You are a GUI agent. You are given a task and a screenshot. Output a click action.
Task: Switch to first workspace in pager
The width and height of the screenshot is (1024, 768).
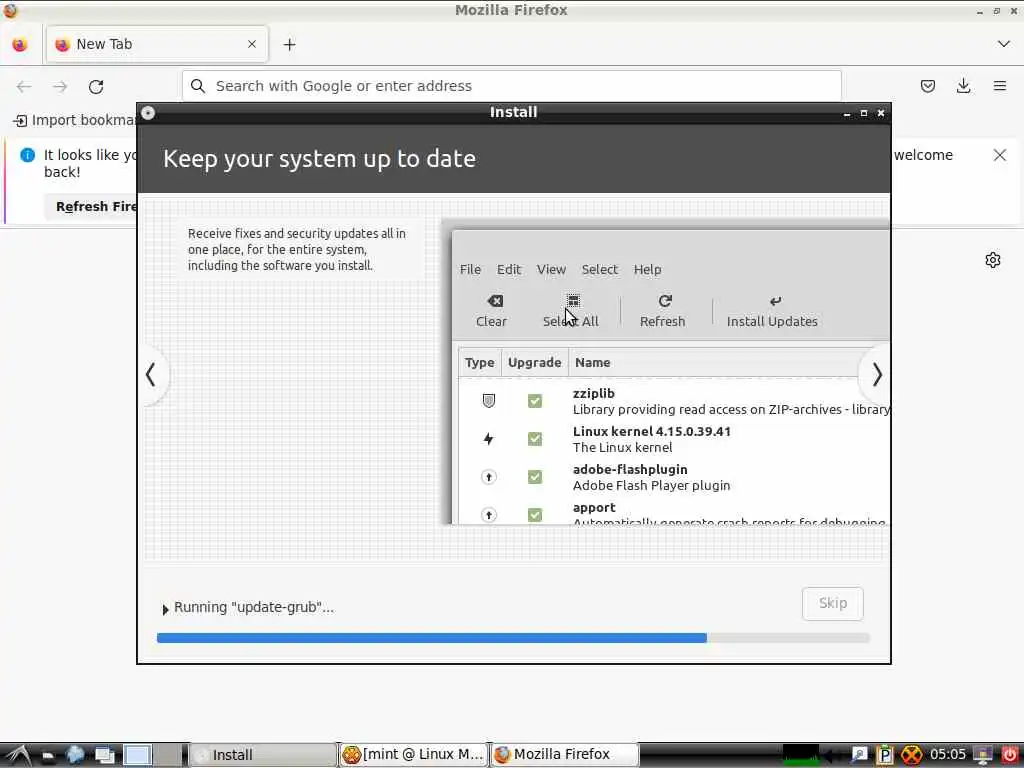click(x=138, y=755)
